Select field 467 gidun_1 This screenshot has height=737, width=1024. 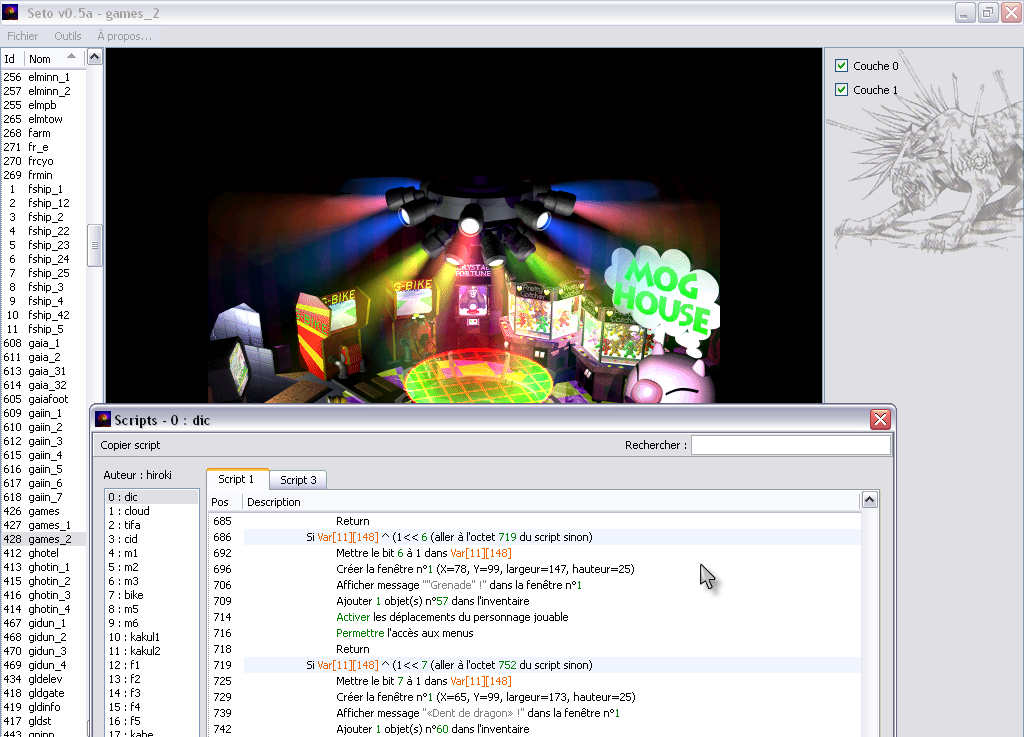click(43, 623)
